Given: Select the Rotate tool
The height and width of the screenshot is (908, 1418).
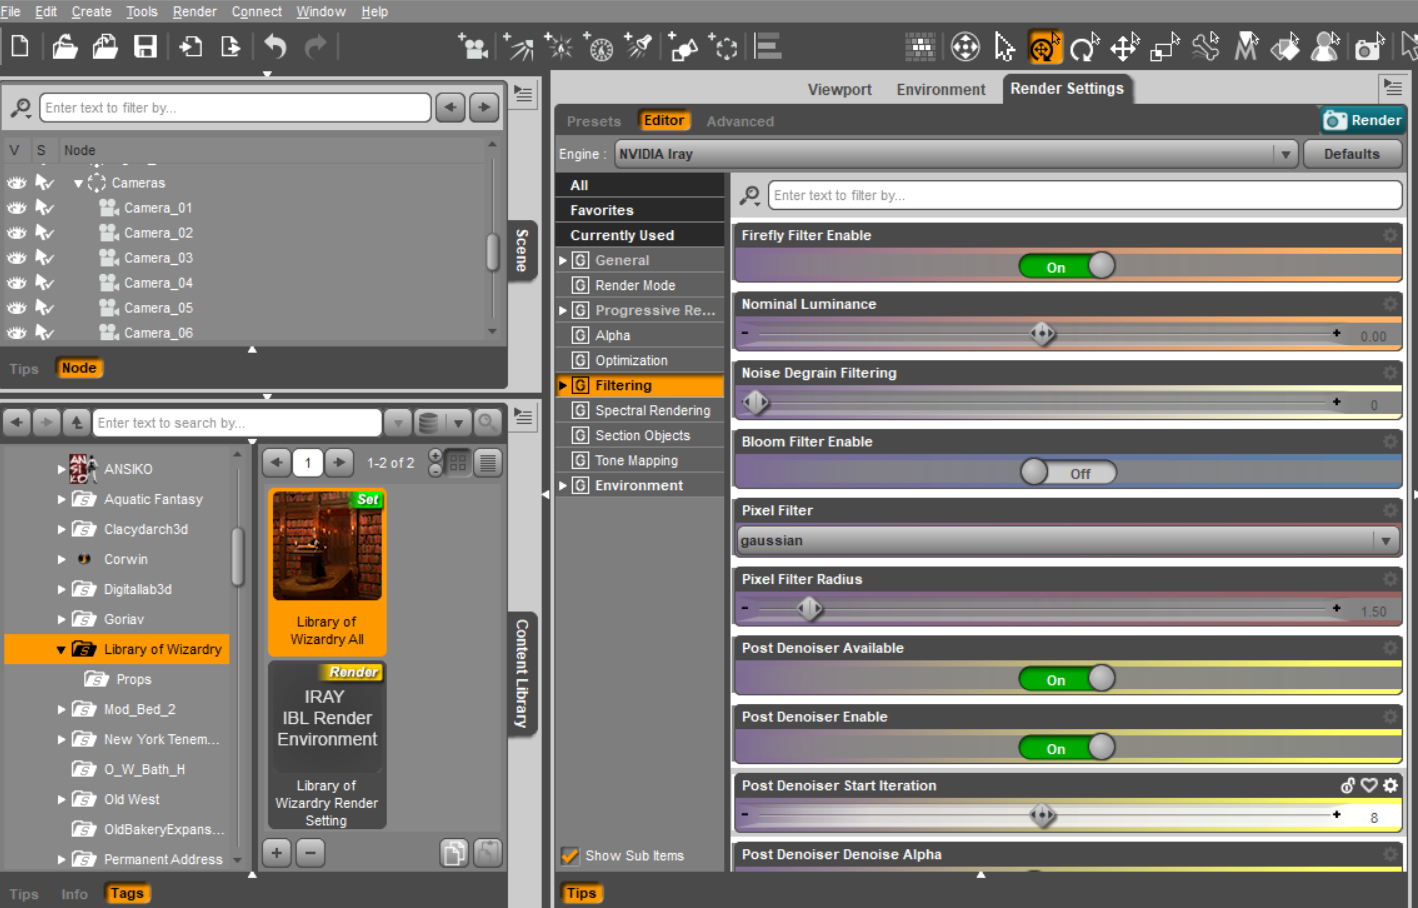Looking at the screenshot, I should pos(1084,46).
